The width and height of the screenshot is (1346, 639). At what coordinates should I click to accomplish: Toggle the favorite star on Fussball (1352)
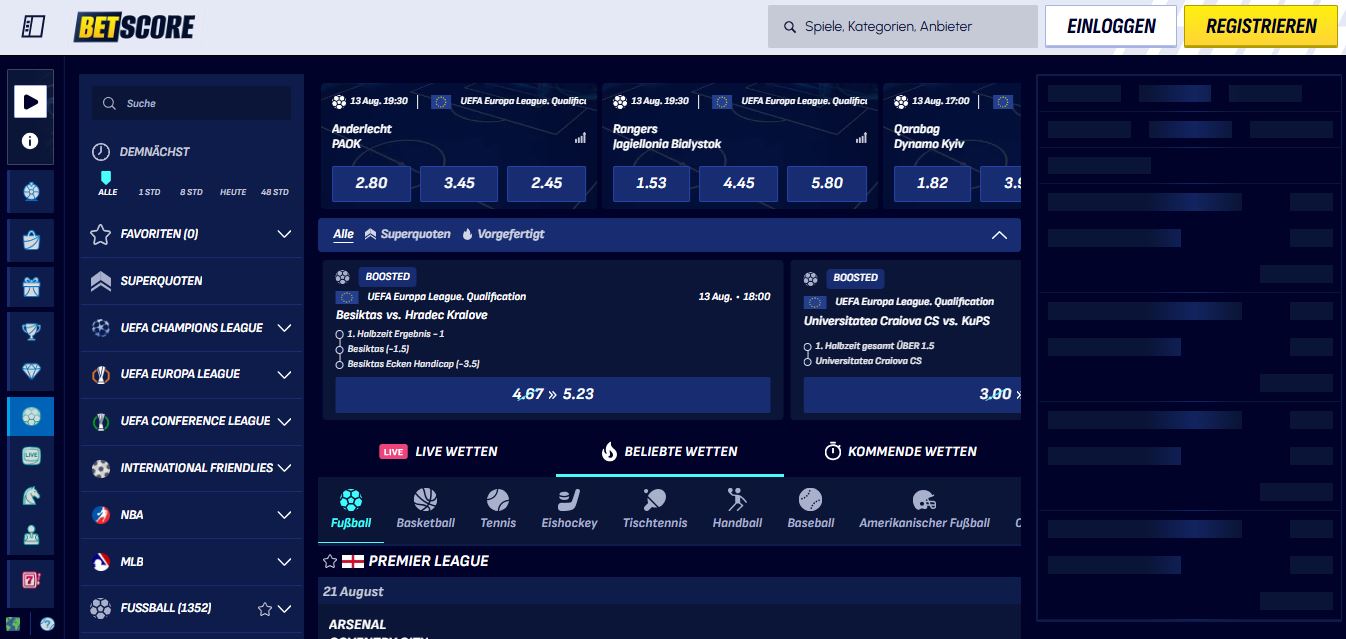coord(264,608)
